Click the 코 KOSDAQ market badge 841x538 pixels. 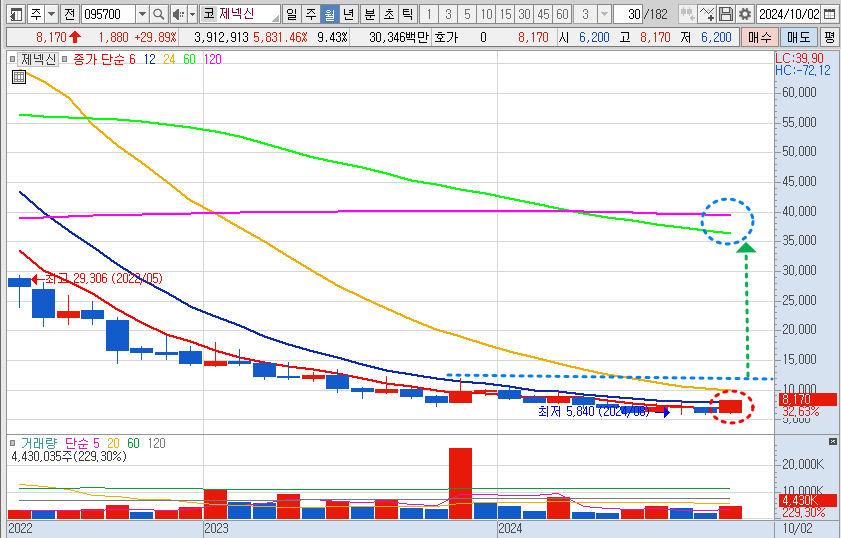(x=209, y=14)
